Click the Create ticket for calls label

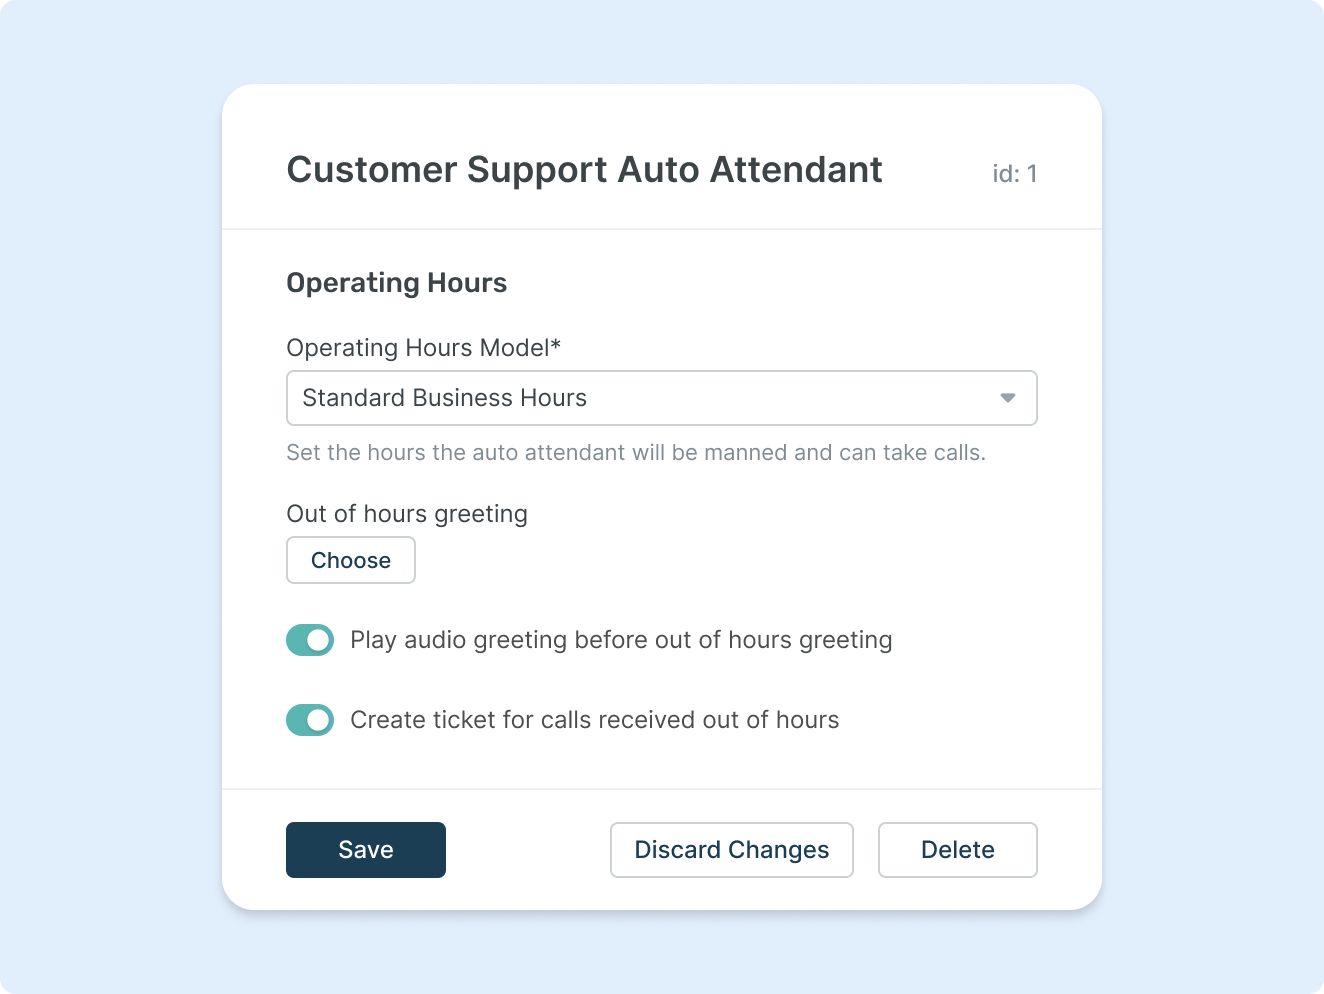click(594, 720)
